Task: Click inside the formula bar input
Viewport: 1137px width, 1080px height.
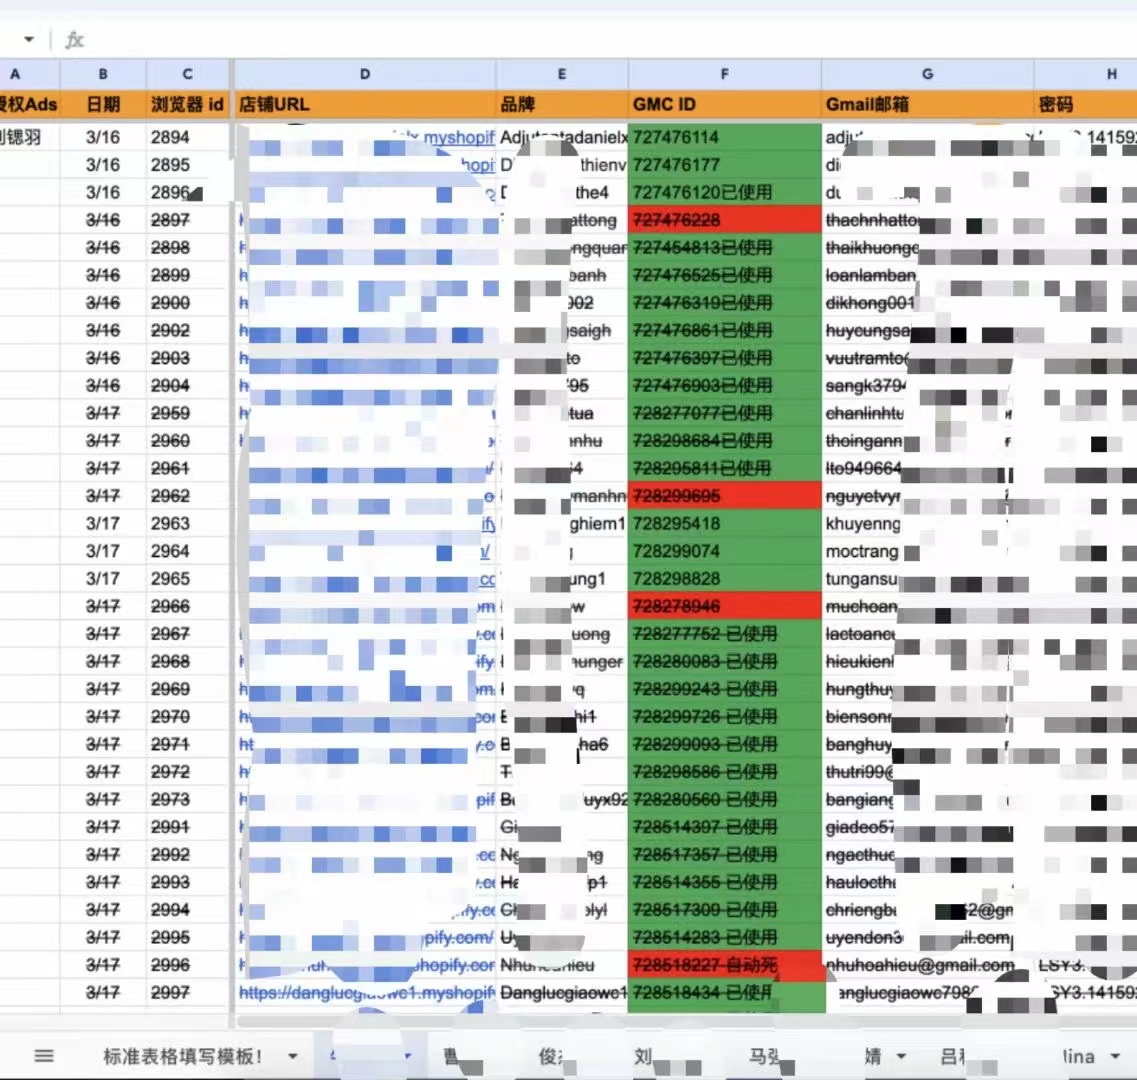Action: (x=600, y=40)
